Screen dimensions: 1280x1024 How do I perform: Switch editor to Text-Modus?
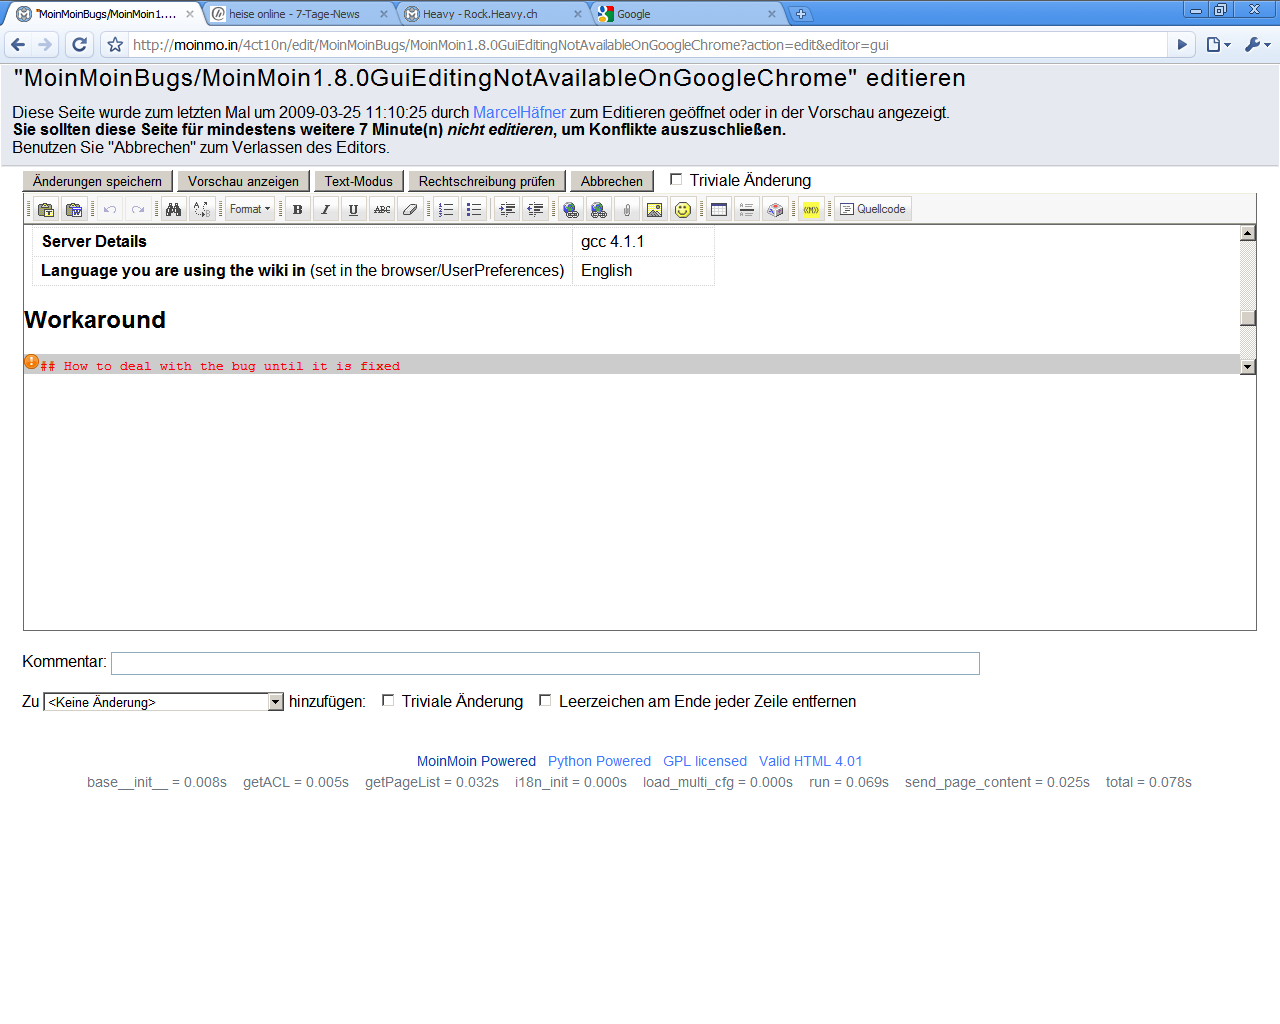(359, 181)
